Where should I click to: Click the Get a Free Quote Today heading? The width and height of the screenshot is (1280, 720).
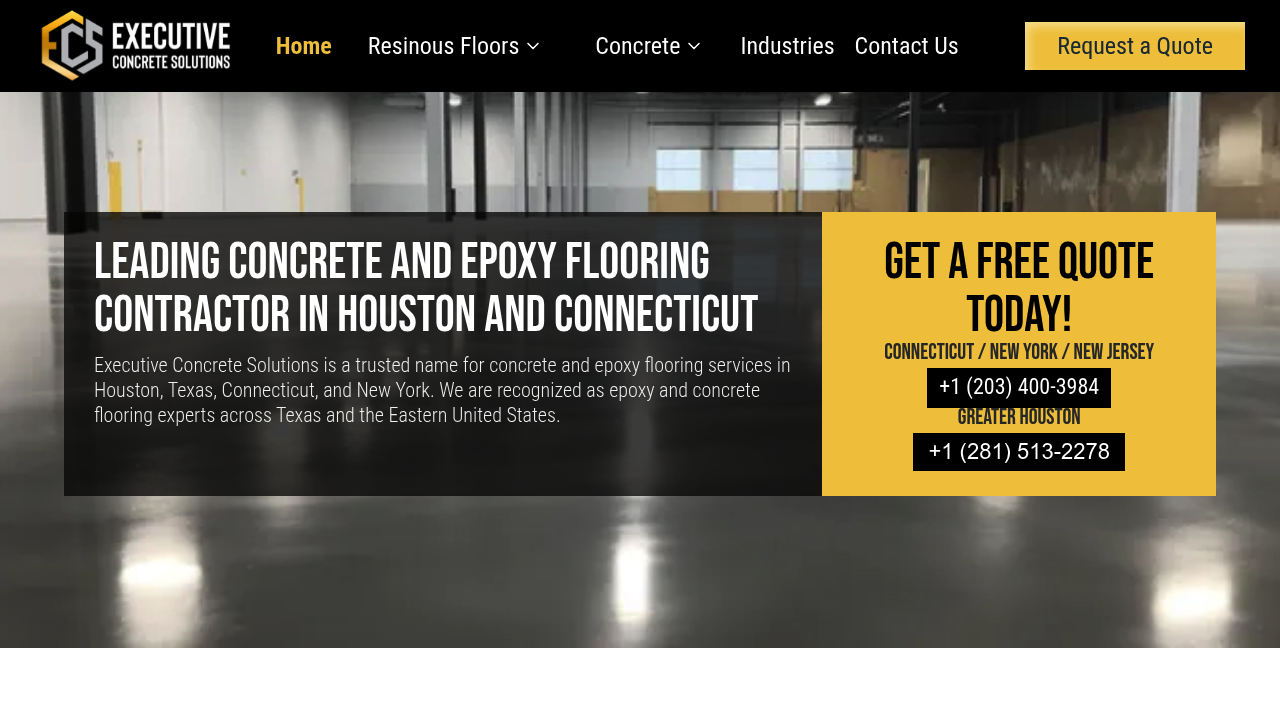point(1019,288)
